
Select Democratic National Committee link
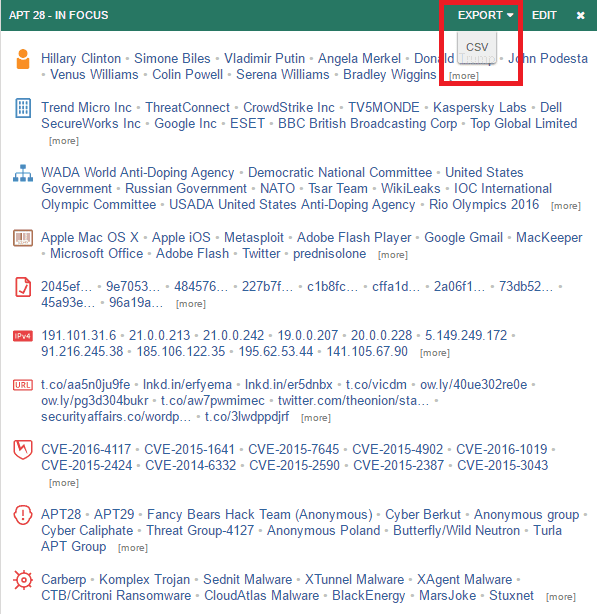pyautogui.click(x=340, y=172)
